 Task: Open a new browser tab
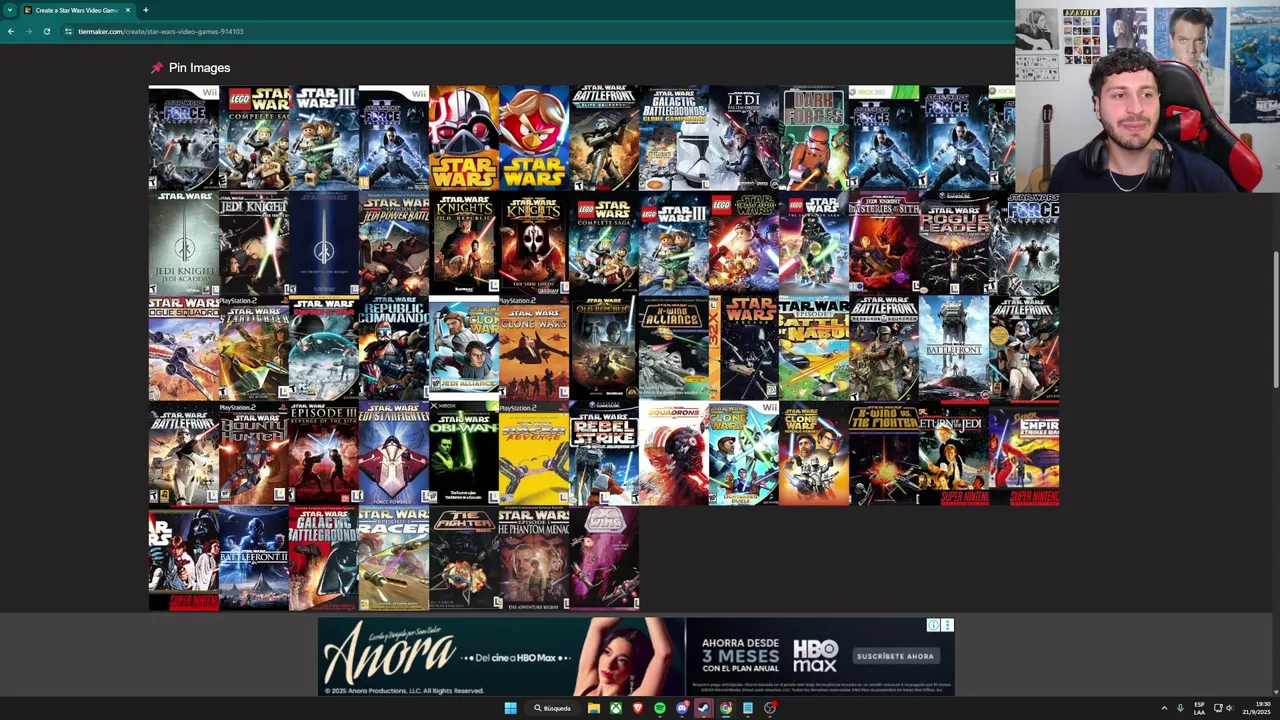(146, 10)
